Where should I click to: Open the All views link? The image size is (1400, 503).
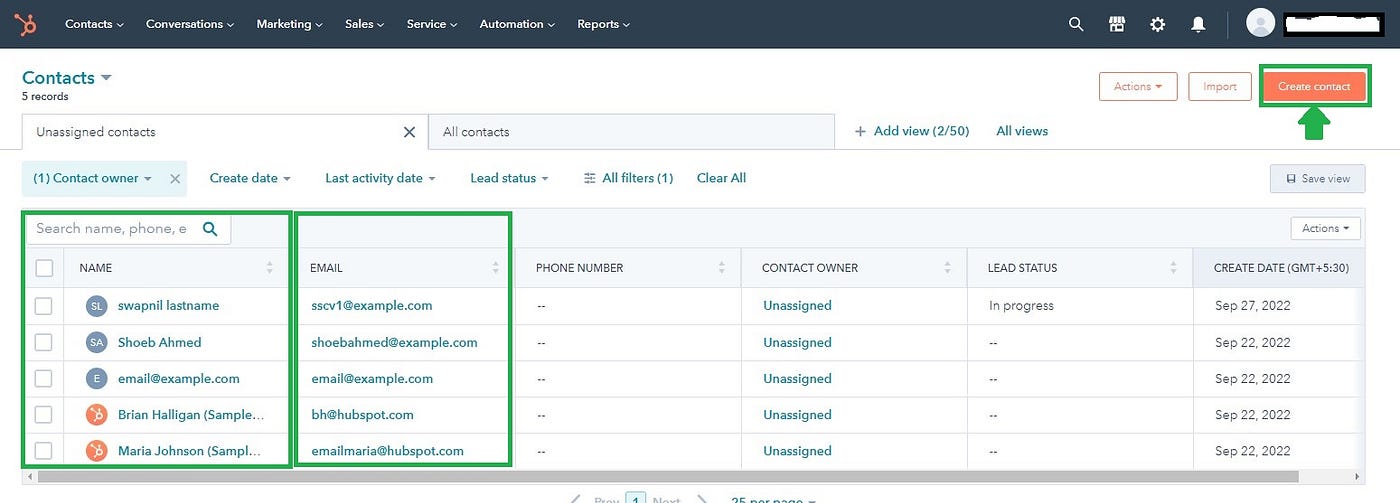click(x=1022, y=131)
